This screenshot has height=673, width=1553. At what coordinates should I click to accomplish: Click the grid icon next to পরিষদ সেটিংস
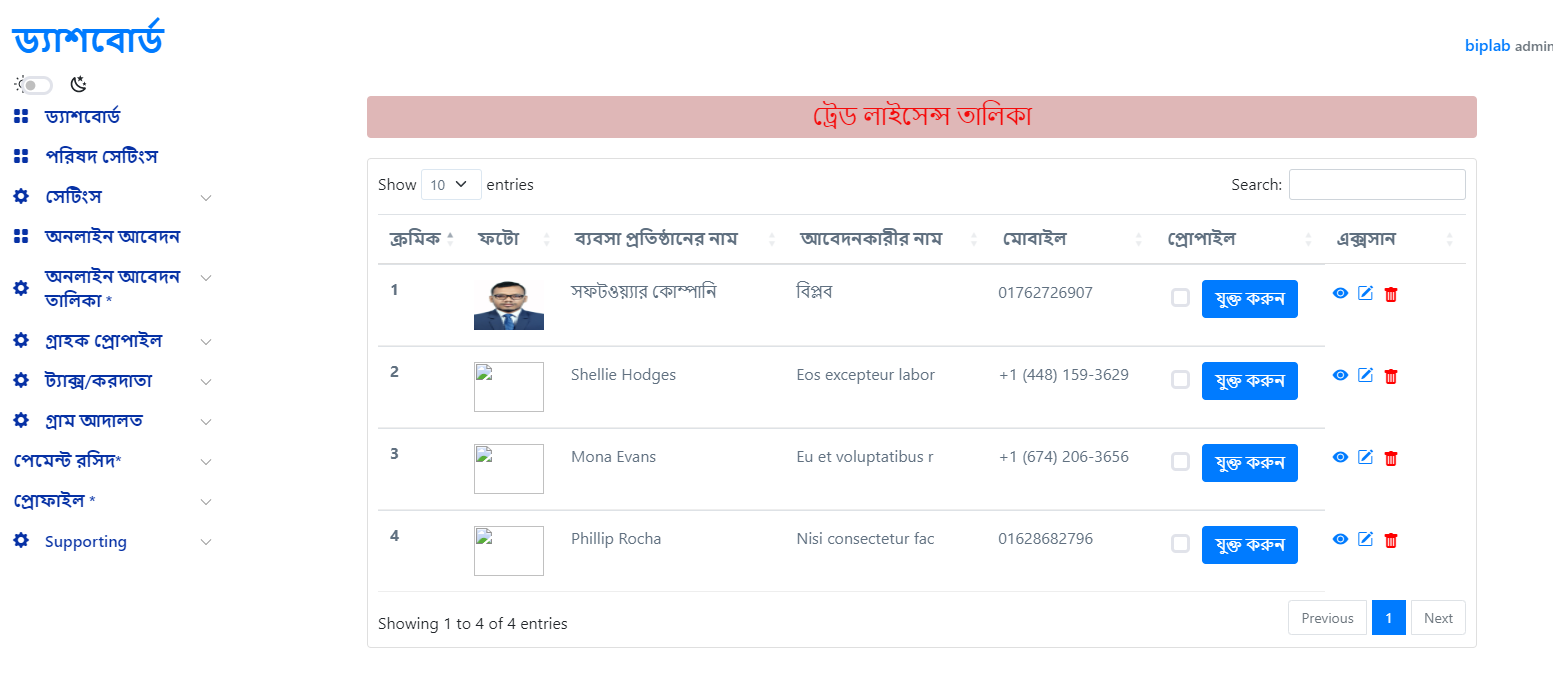click(x=21, y=157)
